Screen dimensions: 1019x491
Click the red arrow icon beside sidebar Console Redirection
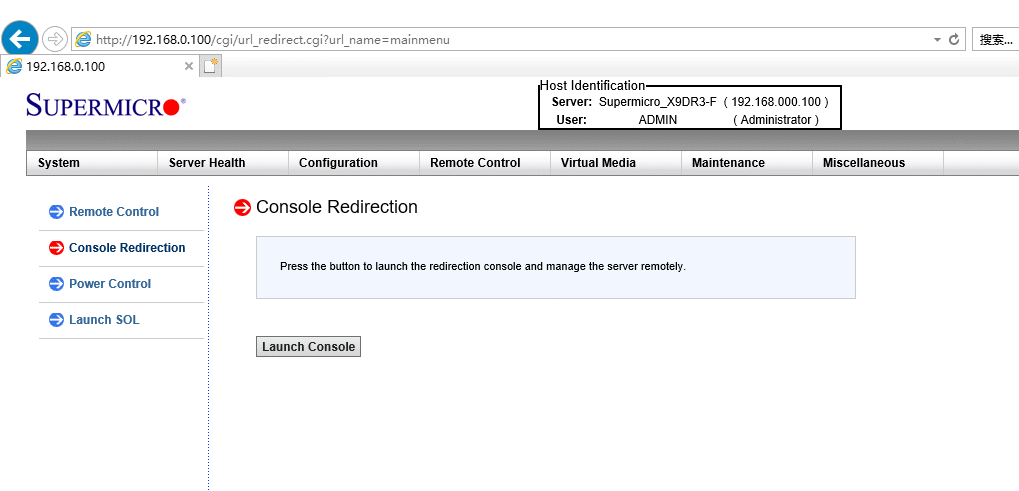coord(57,247)
